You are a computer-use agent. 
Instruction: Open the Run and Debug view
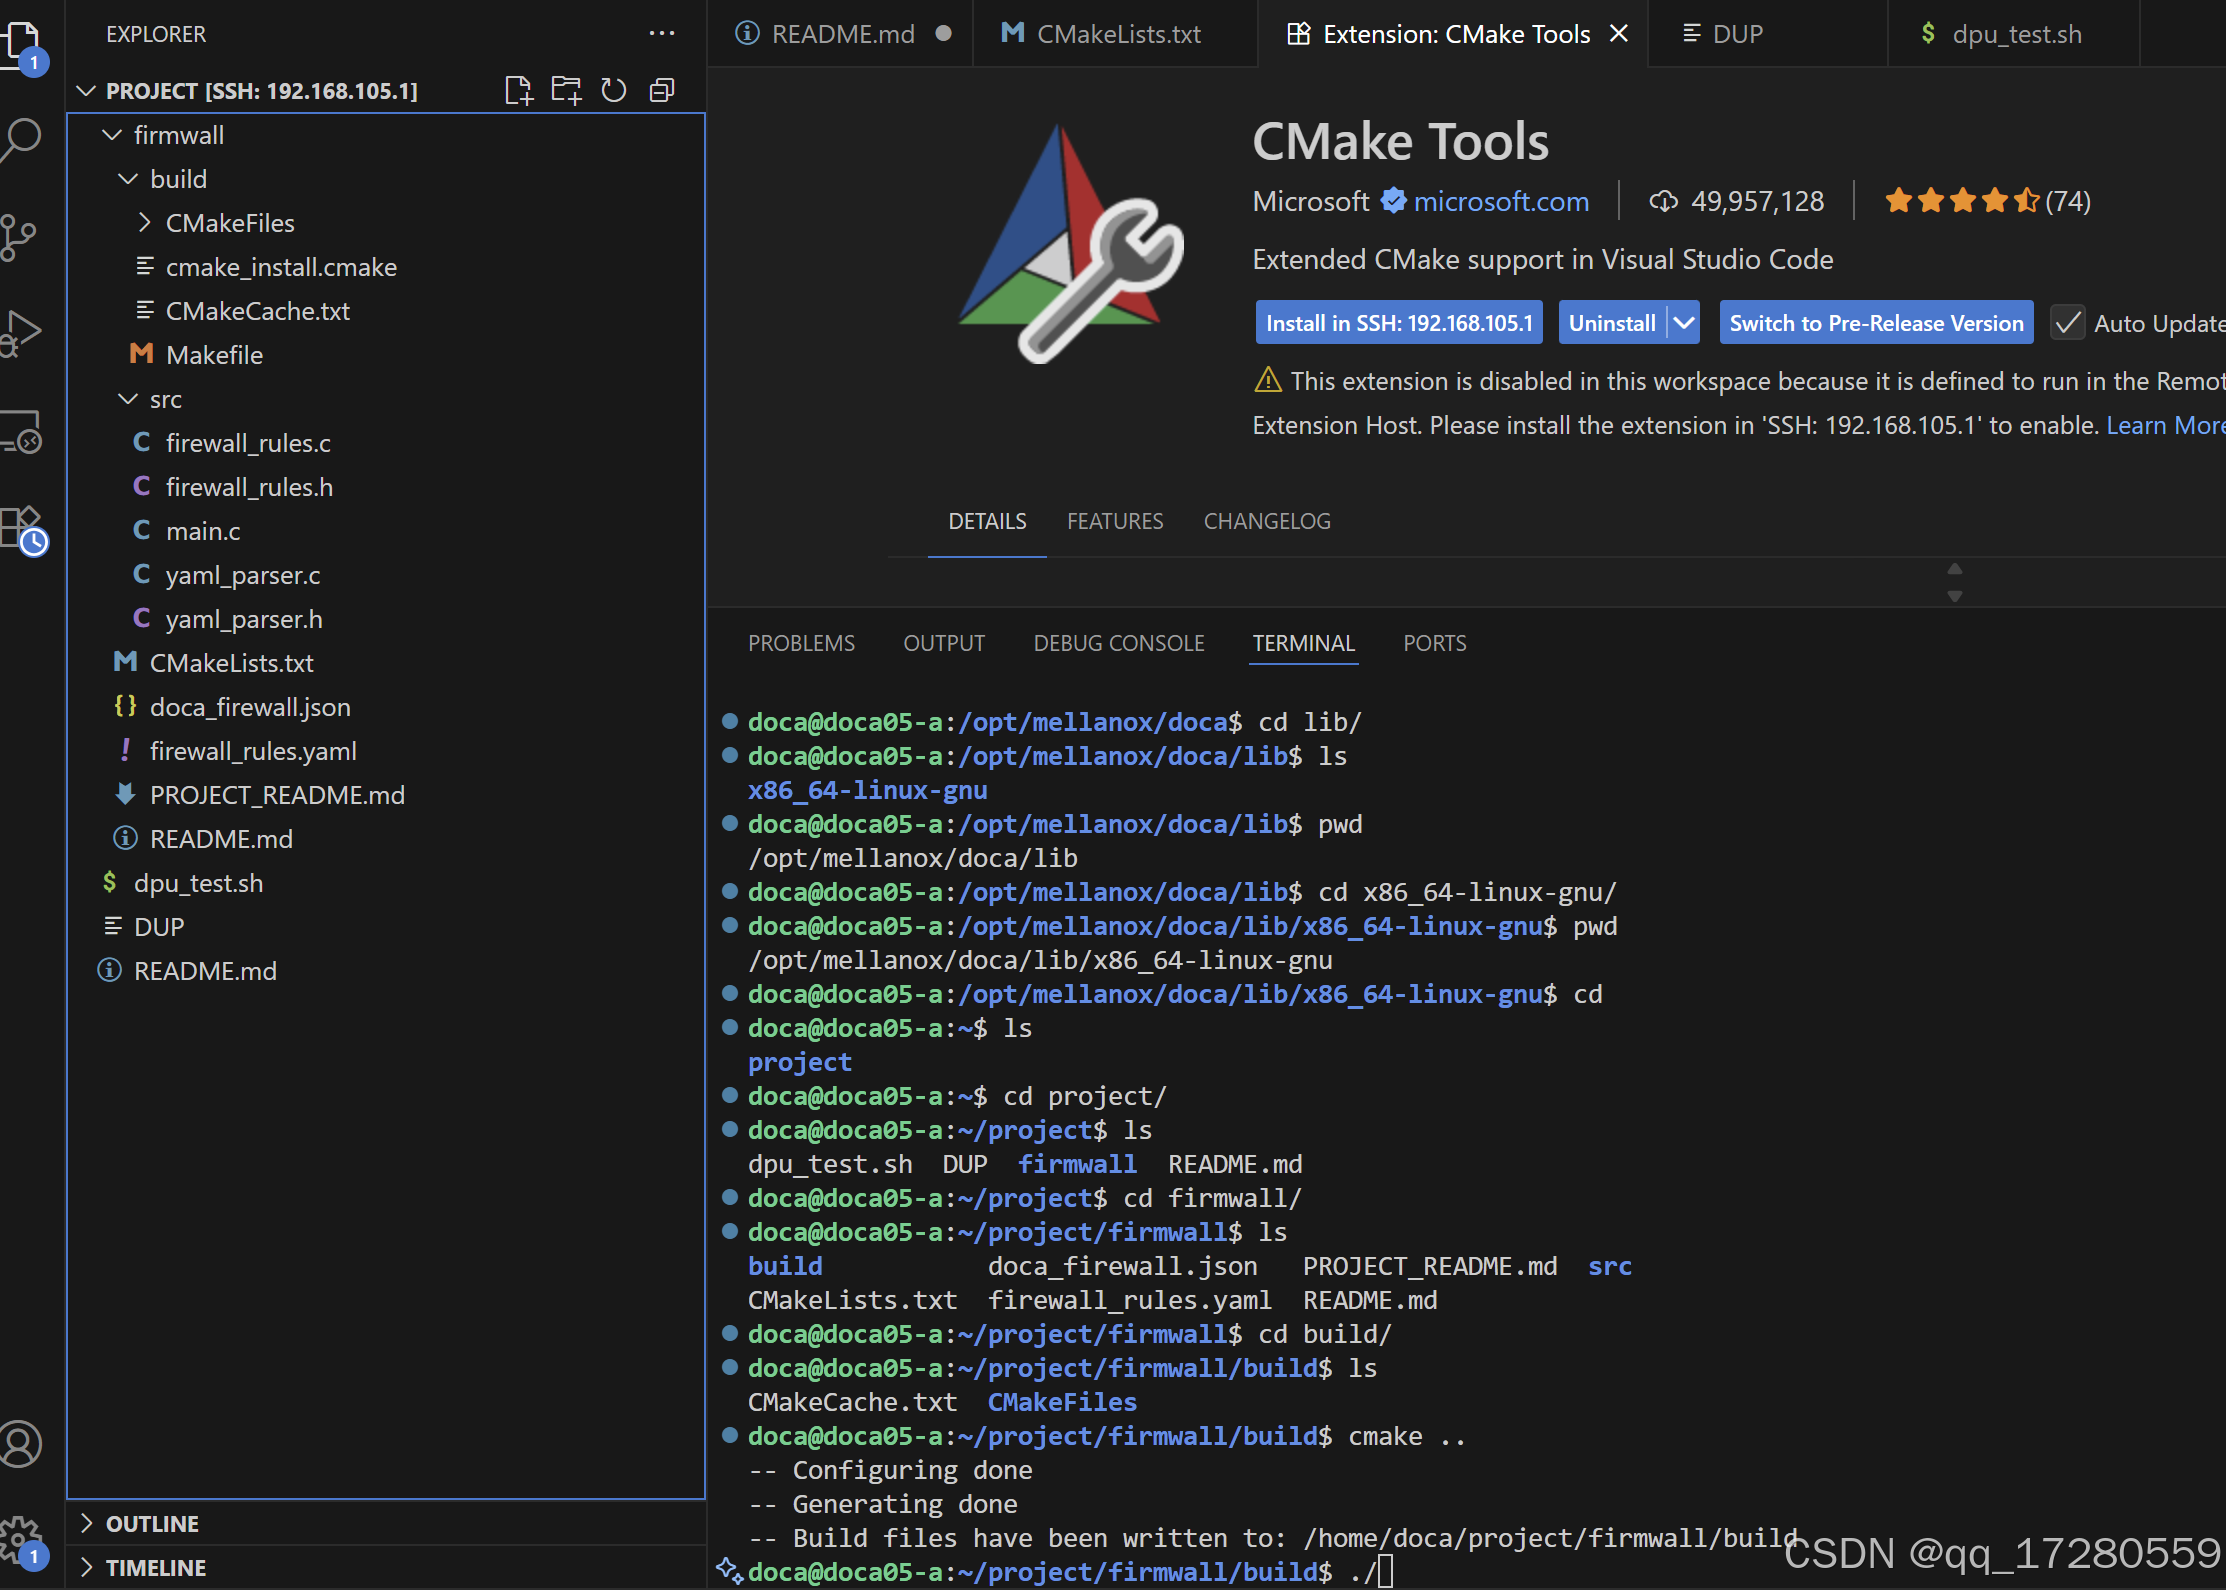(x=22, y=334)
